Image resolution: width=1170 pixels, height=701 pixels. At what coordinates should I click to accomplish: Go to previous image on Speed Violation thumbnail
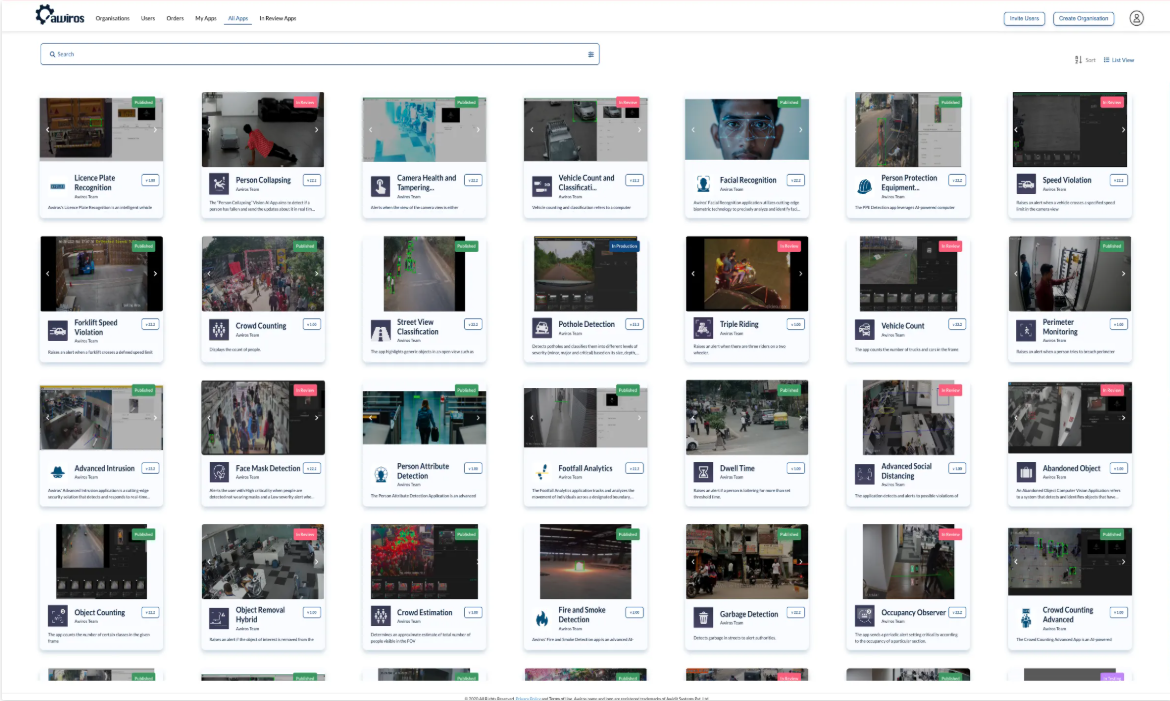coord(1016,130)
